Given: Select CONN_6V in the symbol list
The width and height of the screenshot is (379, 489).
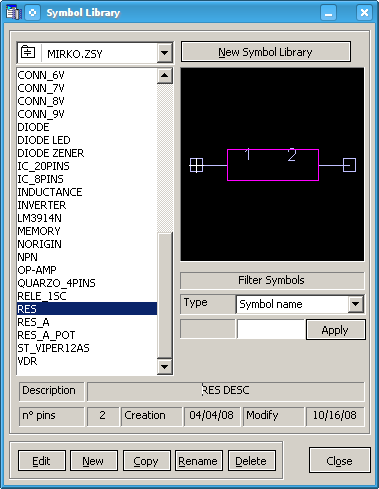Looking at the screenshot, I should click(x=87, y=75).
